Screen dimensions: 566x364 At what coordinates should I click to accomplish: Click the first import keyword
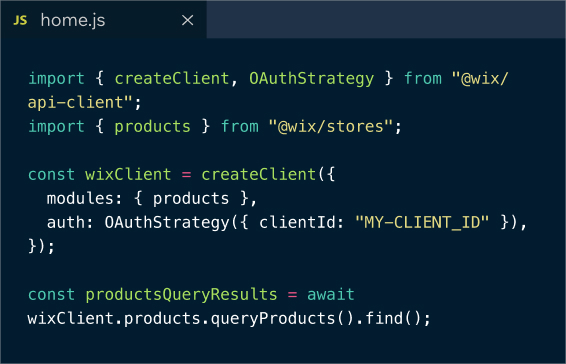56,78
